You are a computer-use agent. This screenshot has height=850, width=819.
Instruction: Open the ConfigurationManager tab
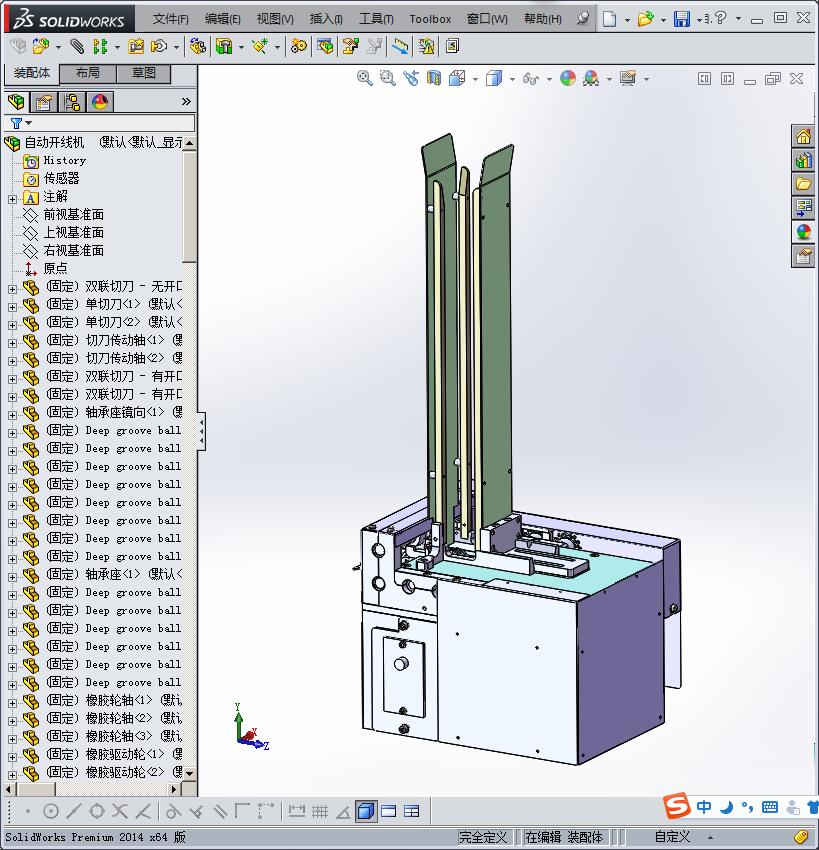point(72,102)
